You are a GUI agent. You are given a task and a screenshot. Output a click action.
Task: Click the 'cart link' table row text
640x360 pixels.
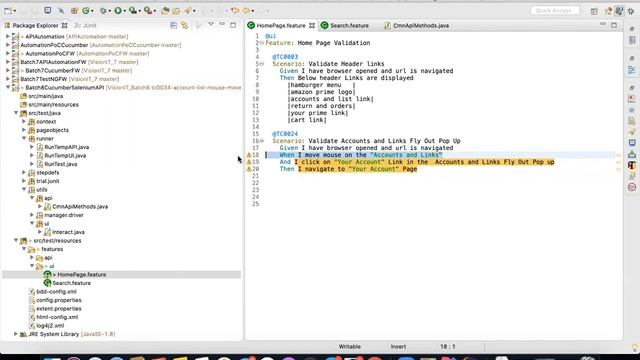(x=307, y=120)
